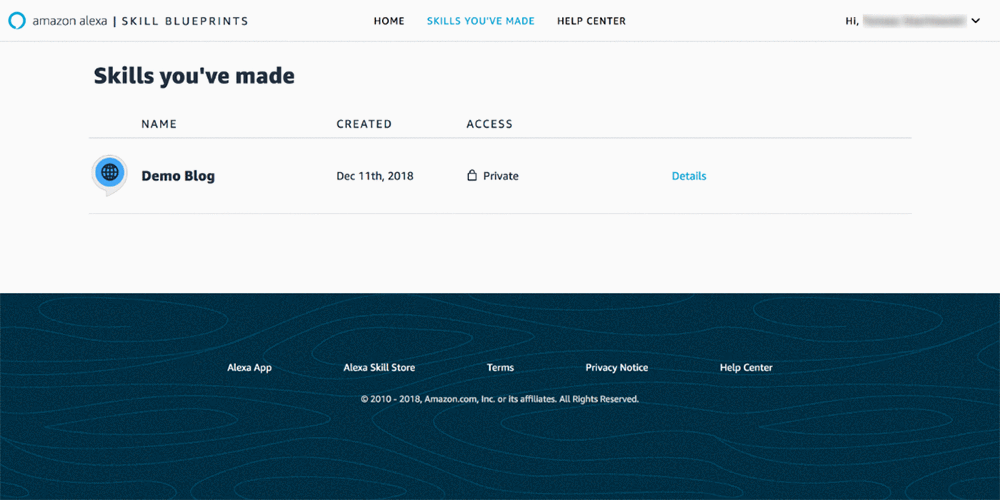
Task: Click the copyright notice text
Action: tap(500, 399)
